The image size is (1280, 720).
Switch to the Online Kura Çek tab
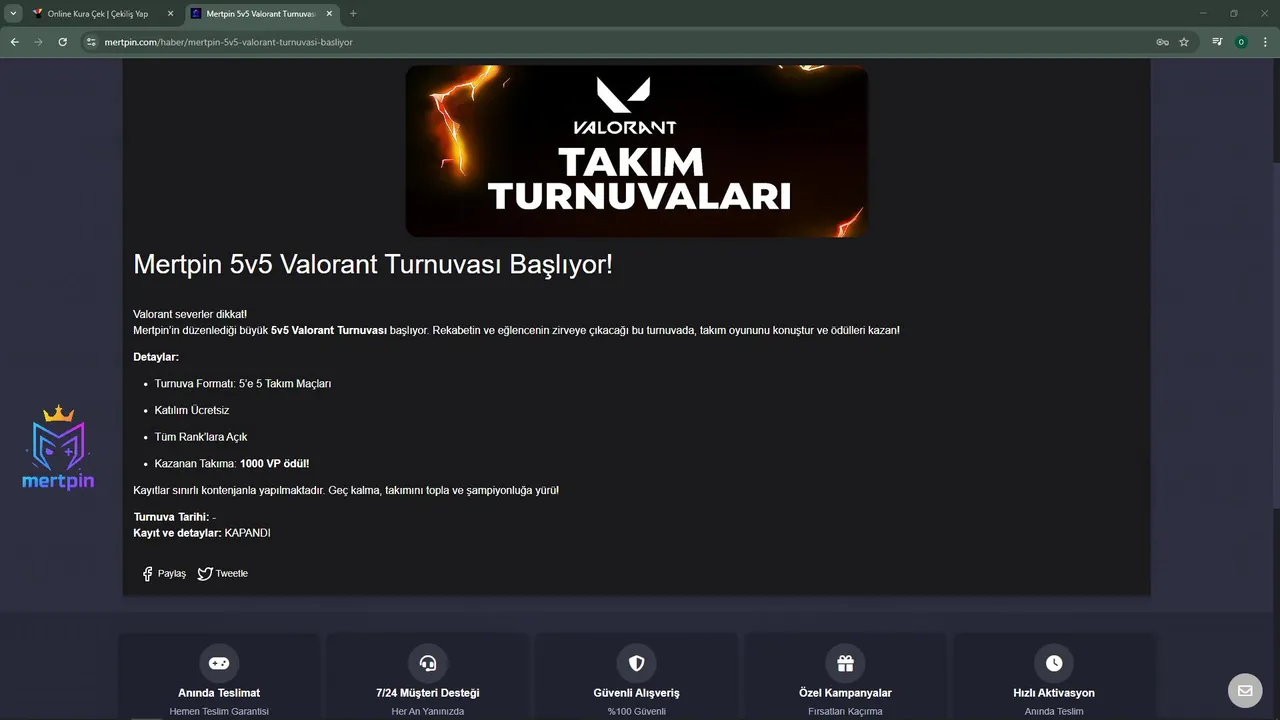103,14
